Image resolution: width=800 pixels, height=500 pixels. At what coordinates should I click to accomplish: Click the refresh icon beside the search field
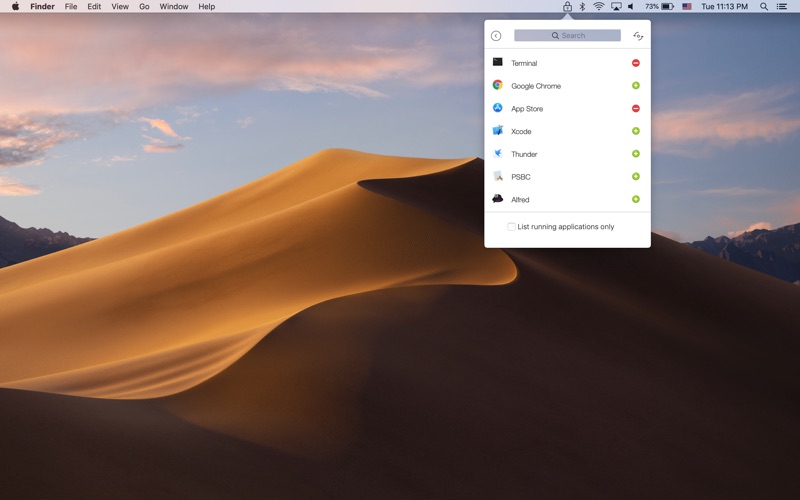tap(638, 36)
